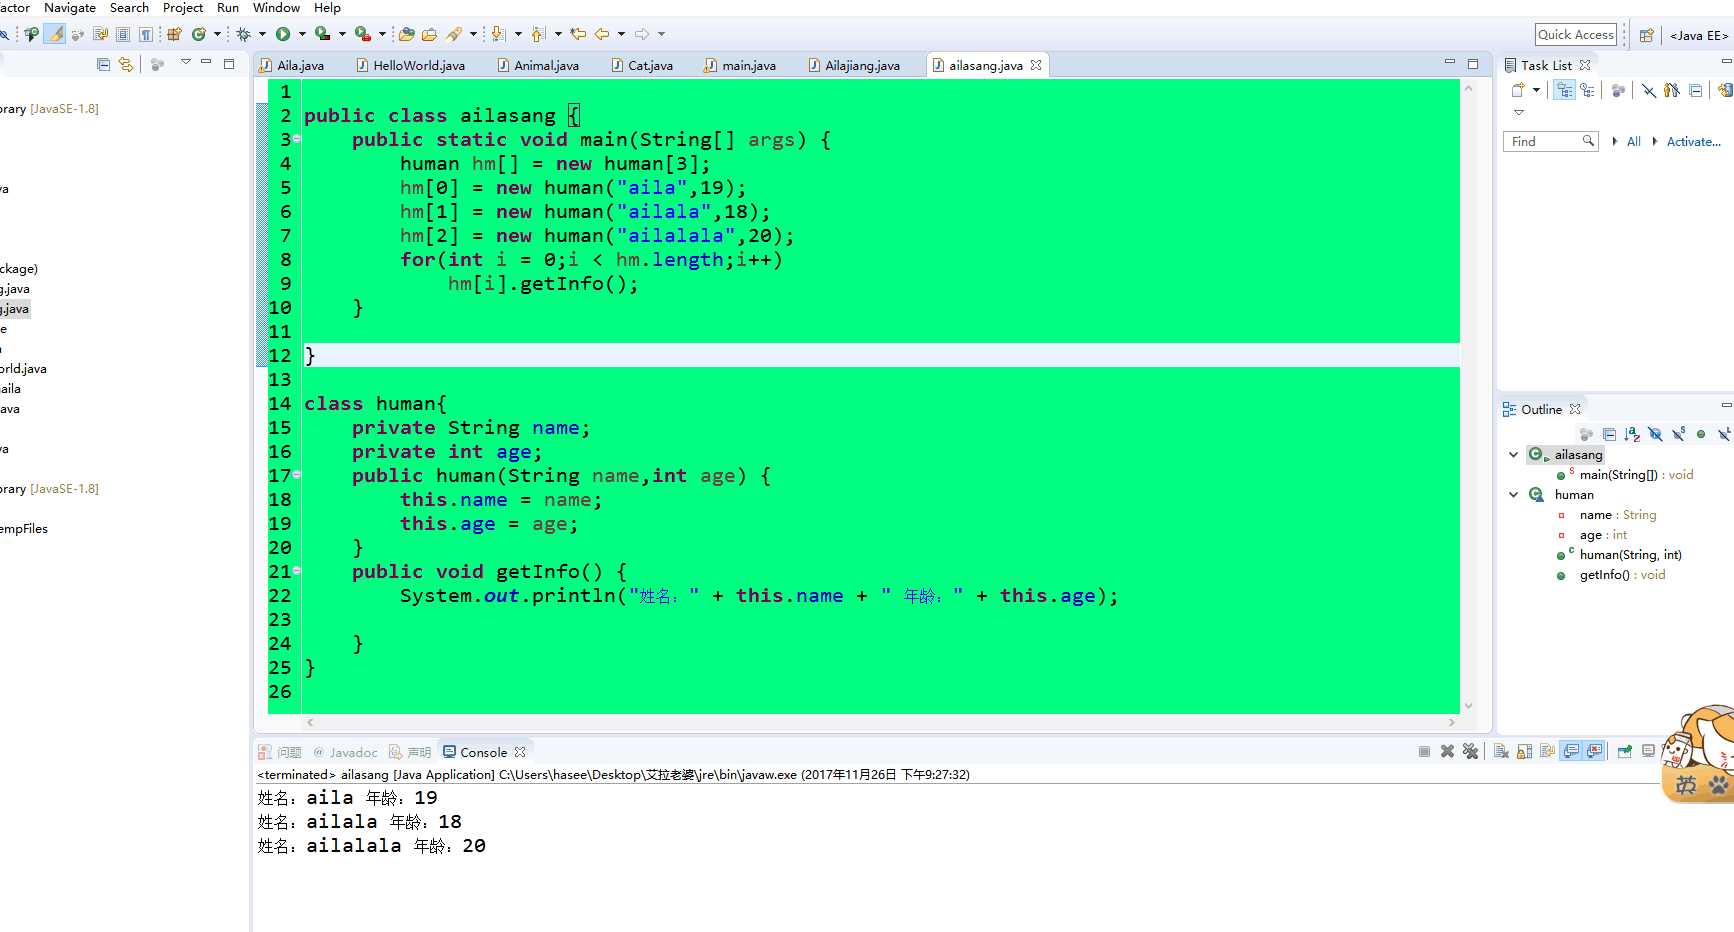Image resolution: width=1734 pixels, height=932 pixels.
Task: Collapse All in Package Explorer toolbar
Action: pyautogui.click(x=103, y=64)
